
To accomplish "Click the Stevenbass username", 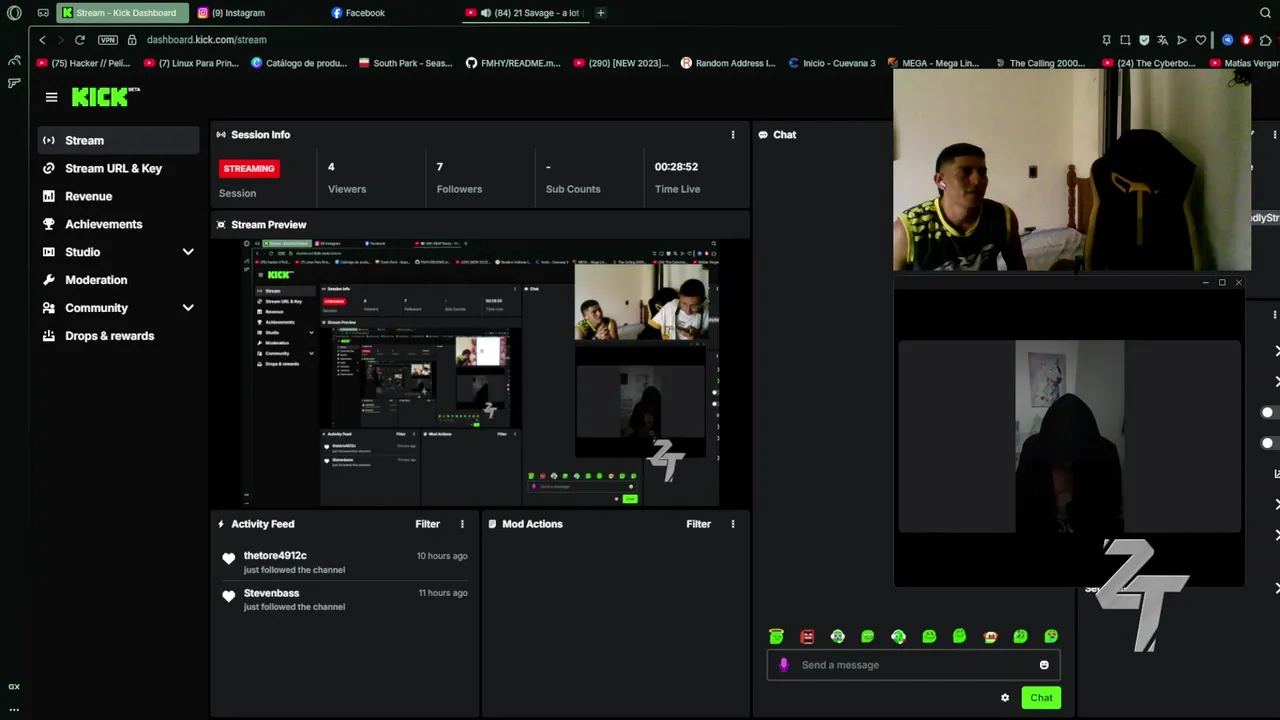I will pyautogui.click(x=271, y=593).
